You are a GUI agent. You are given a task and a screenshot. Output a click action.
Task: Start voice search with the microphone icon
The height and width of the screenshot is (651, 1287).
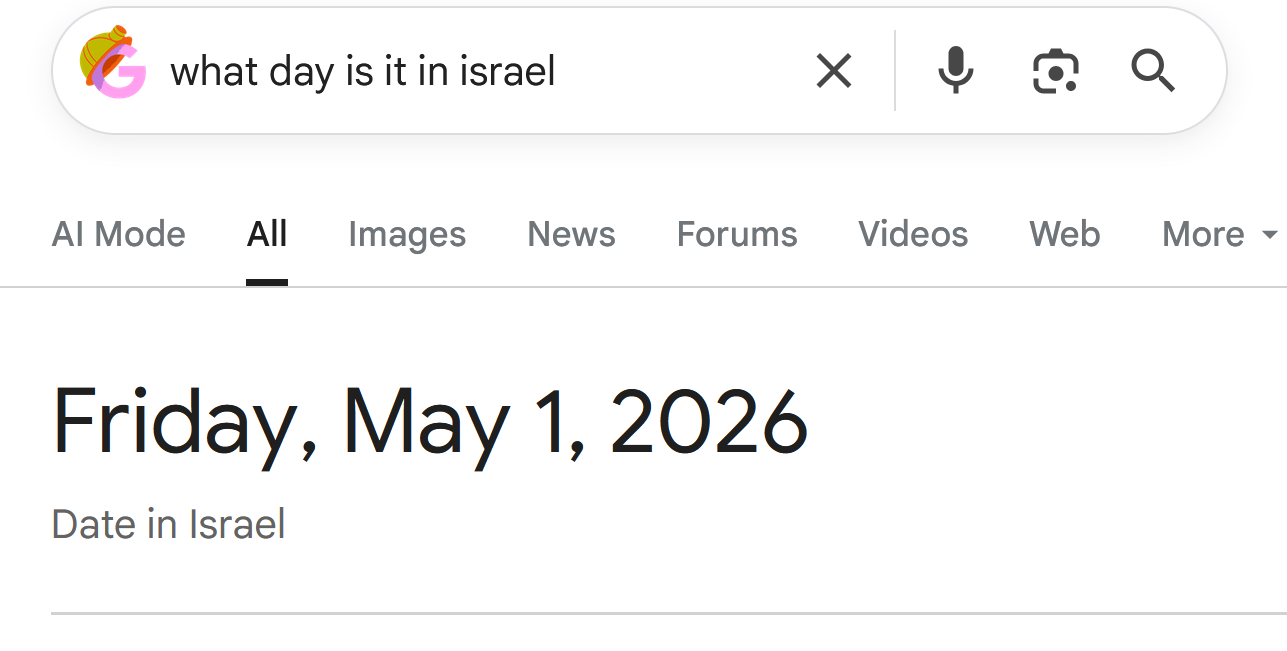point(956,71)
